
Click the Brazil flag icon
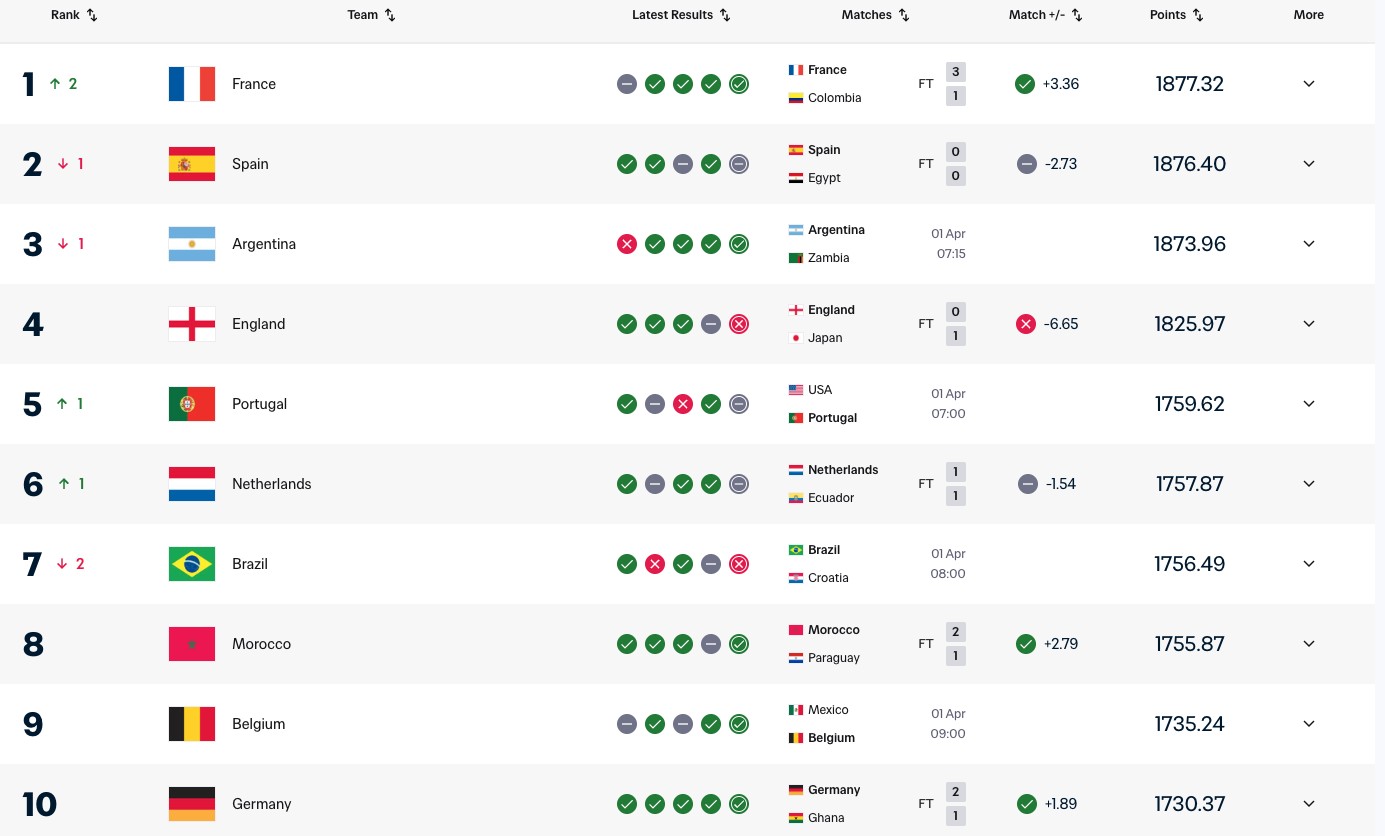coord(192,564)
